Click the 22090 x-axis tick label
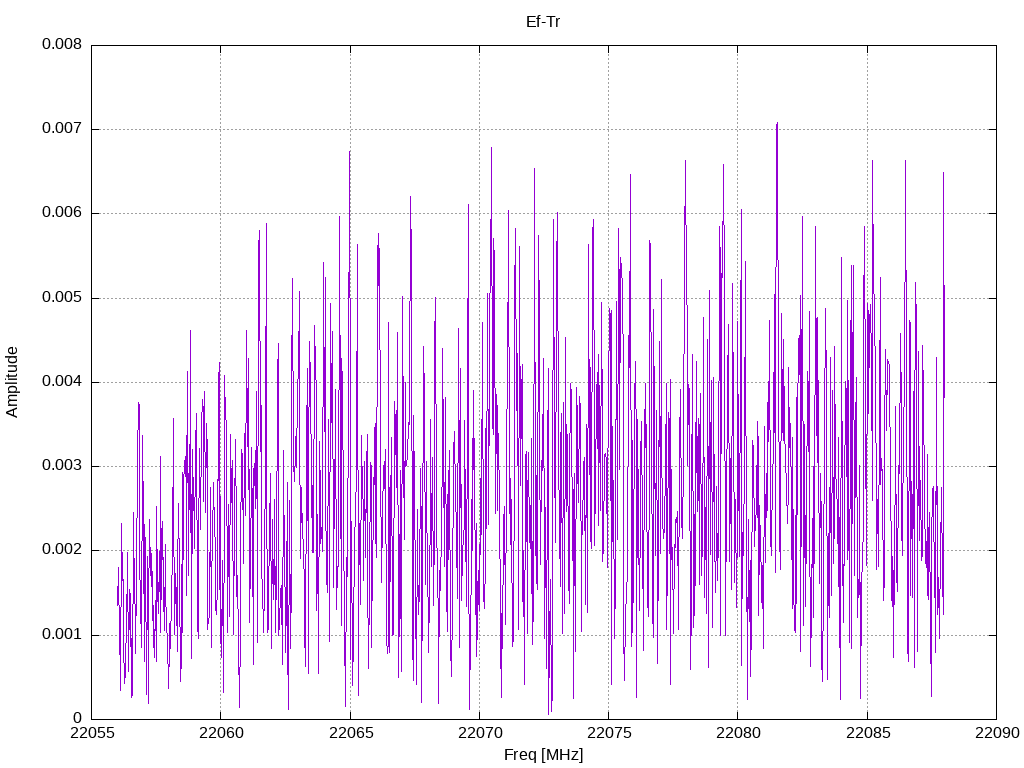This screenshot has height=768, width=1024. (x=997, y=733)
